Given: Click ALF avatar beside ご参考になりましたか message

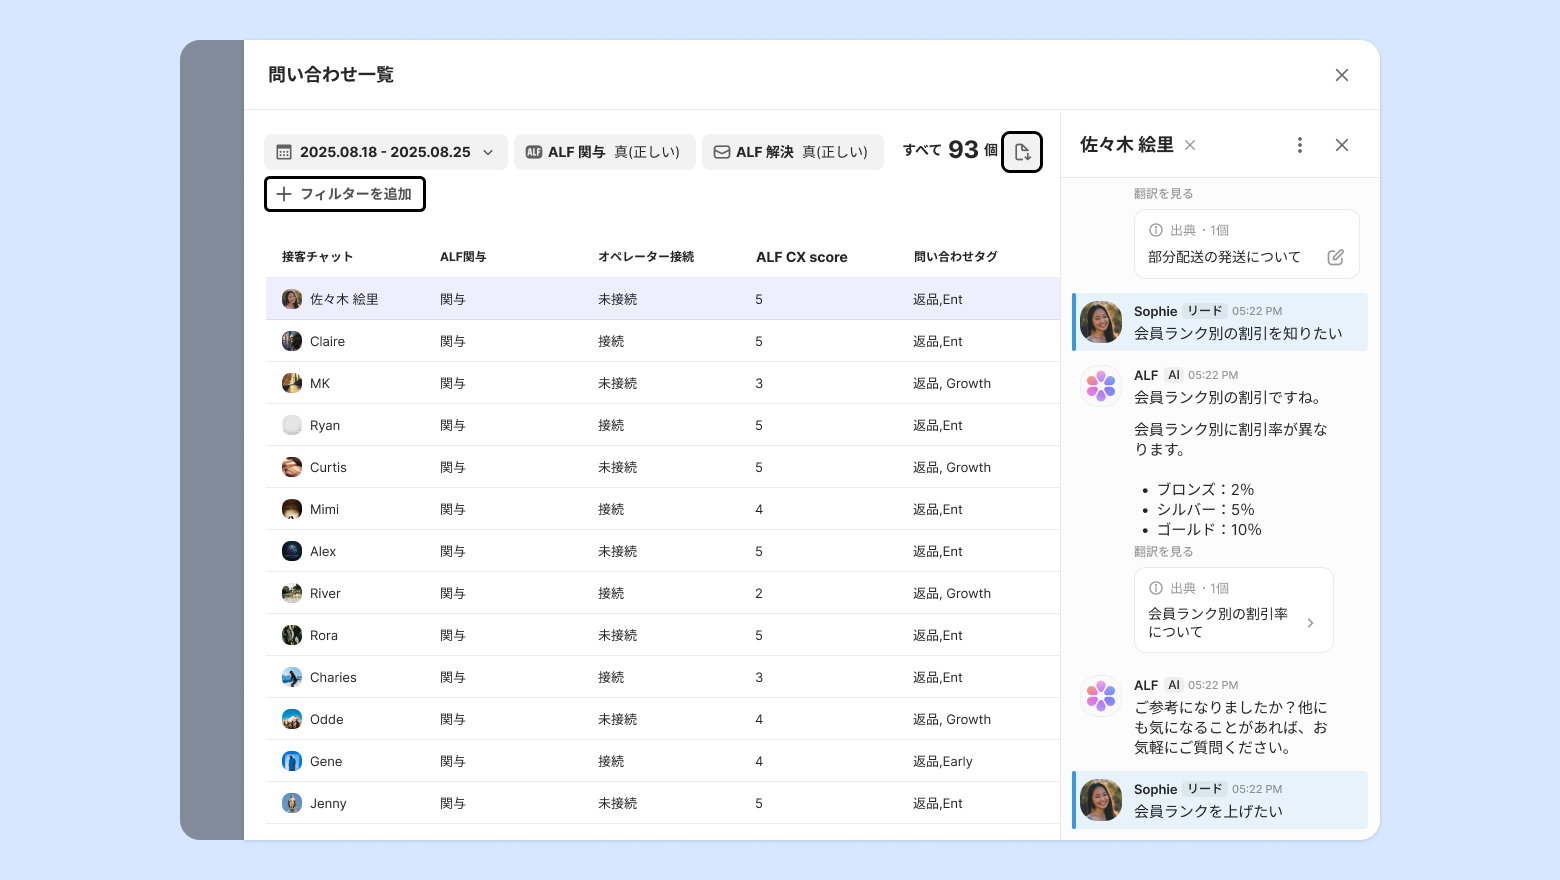Looking at the screenshot, I should click(x=1101, y=696).
